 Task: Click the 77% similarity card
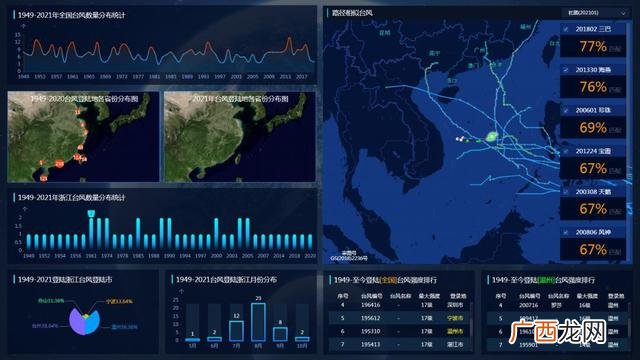coord(593,47)
